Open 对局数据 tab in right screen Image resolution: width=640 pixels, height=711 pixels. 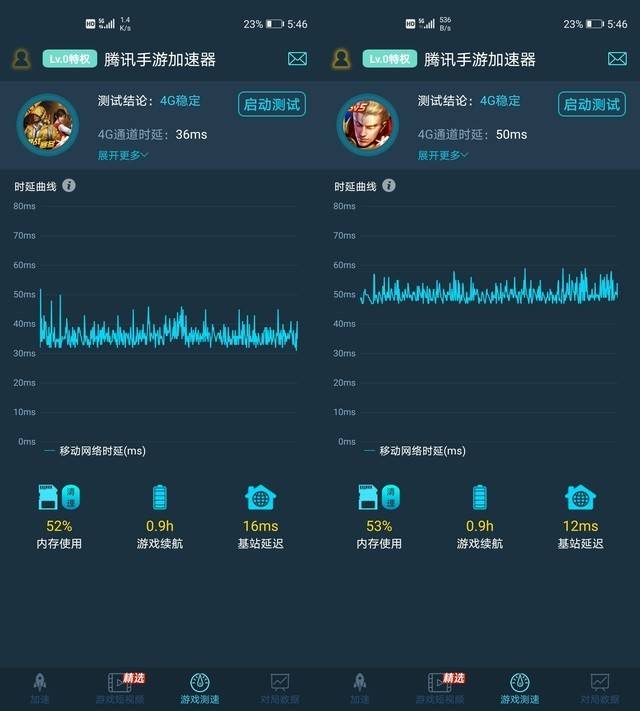point(600,688)
